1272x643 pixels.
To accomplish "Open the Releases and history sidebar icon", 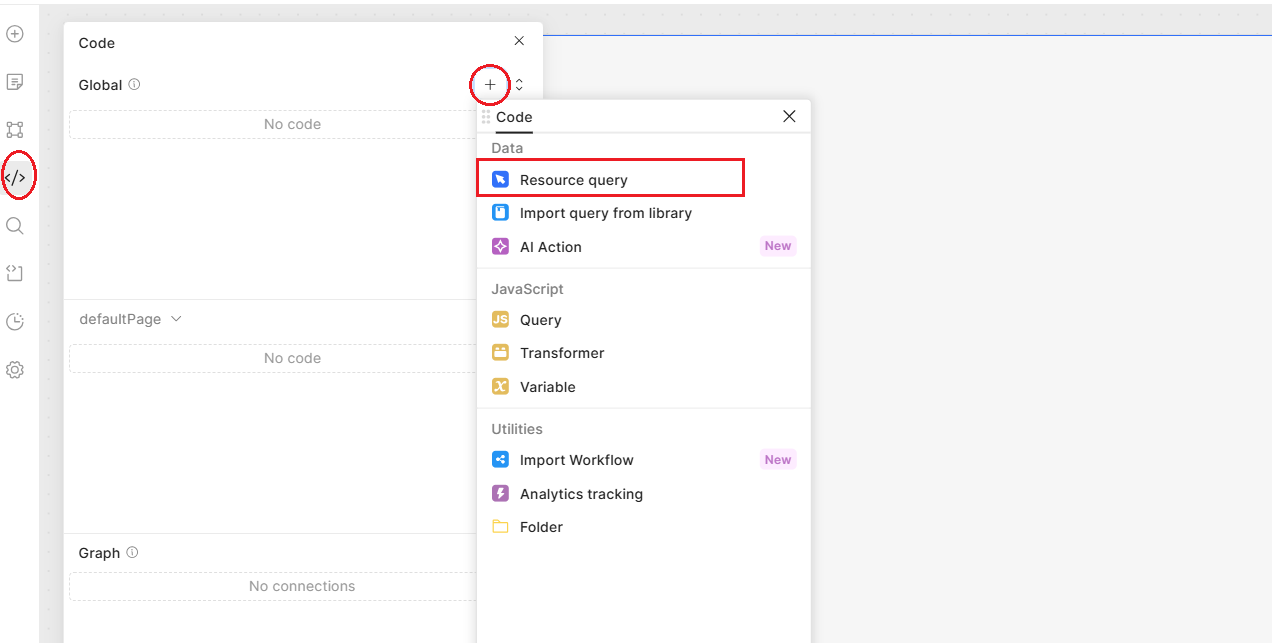I will 15,322.
